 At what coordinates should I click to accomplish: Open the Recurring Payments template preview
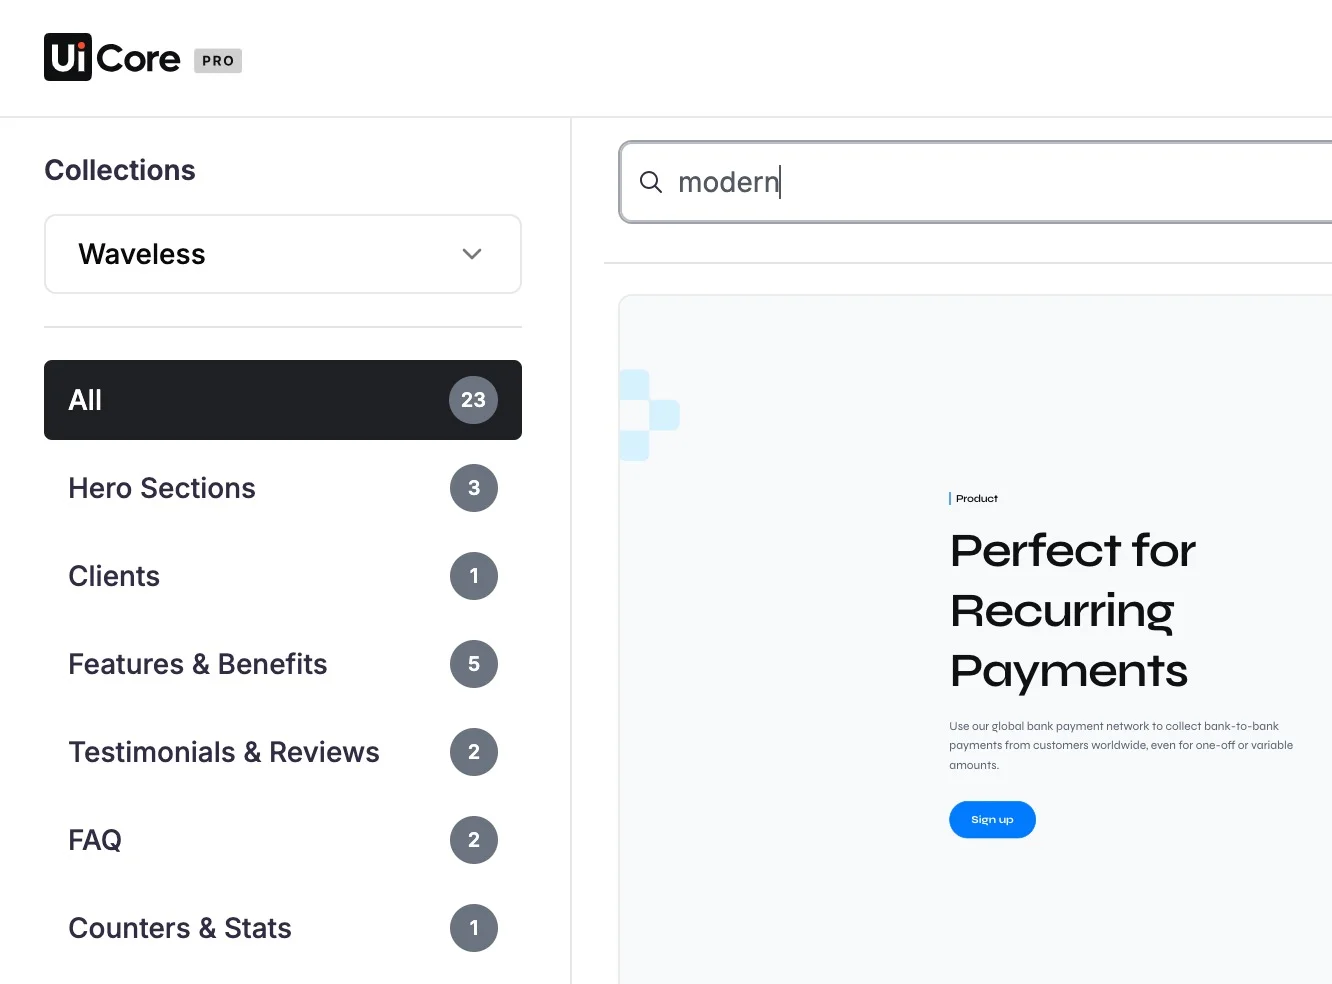pyautogui.click(x=976, y=640)
